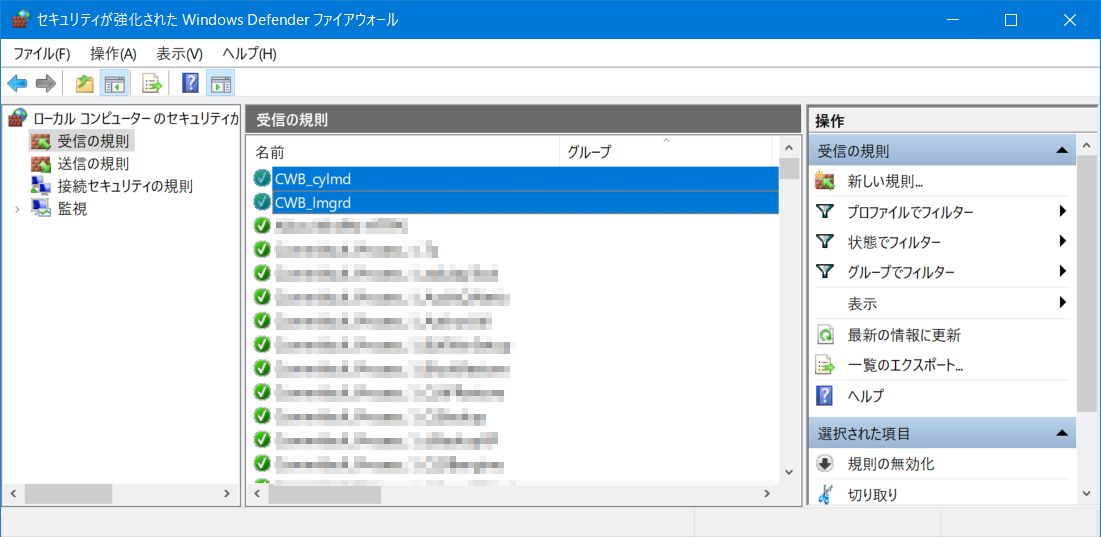
Task: Click the Up one level folder icon
Action: click(85, 84)
